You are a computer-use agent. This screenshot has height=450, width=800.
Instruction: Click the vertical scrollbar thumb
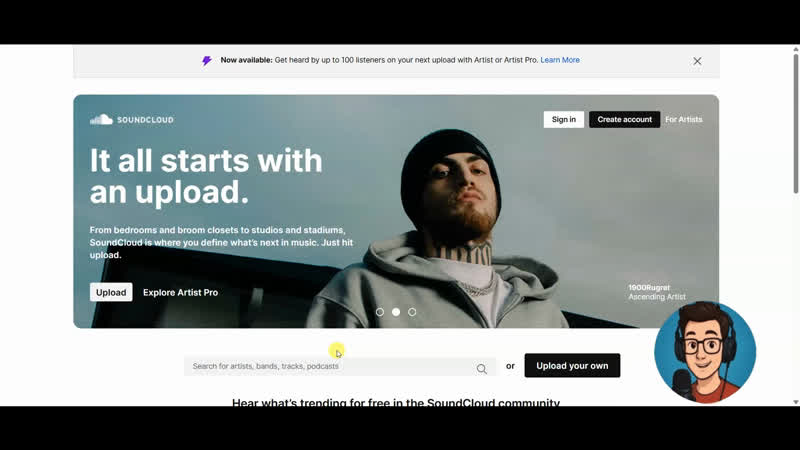(x=795, y=123)
